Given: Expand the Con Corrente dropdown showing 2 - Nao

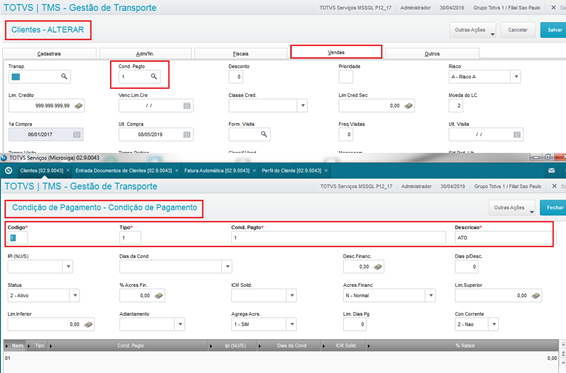Looking at the screenshot, I should [x=494, y=325].
